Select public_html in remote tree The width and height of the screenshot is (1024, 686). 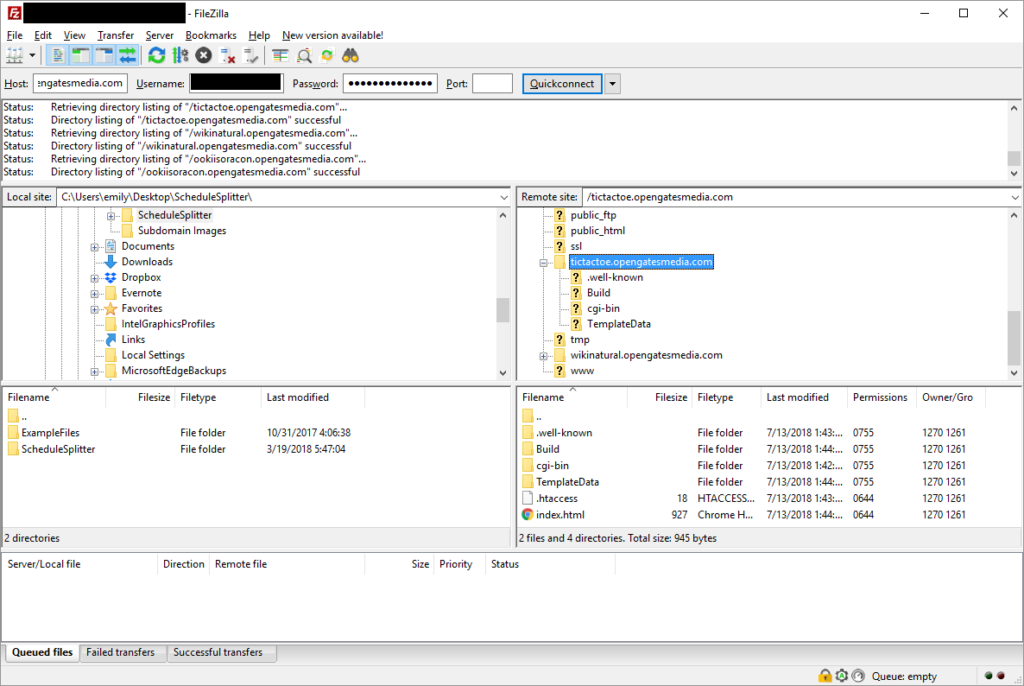click(598, 231)
